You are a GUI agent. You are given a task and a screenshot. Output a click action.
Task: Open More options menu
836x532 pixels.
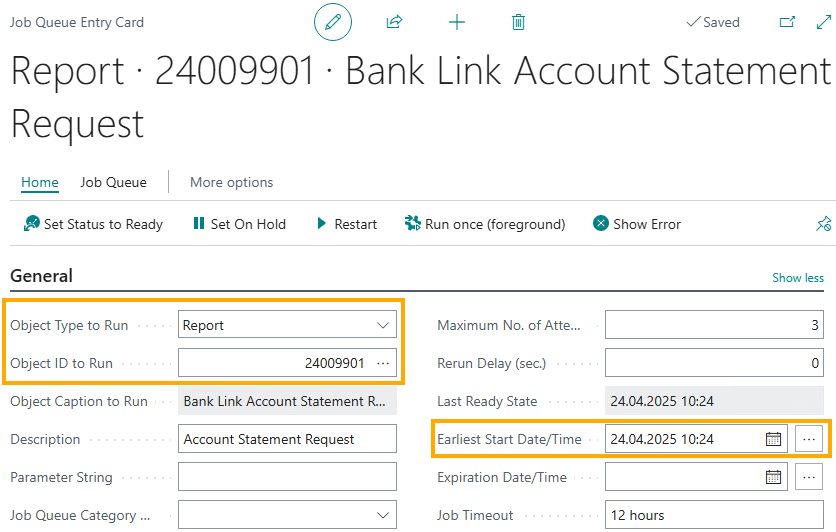point(231,182)
